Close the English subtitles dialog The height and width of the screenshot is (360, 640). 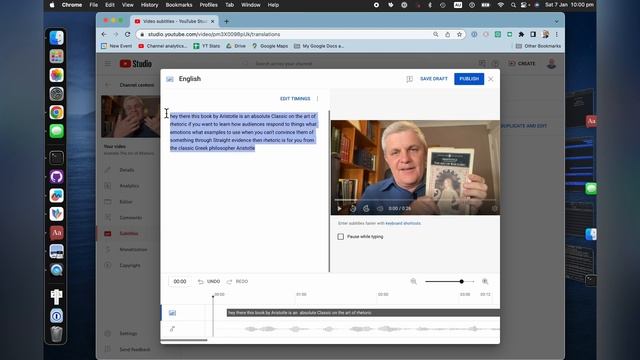click(491, 79)
